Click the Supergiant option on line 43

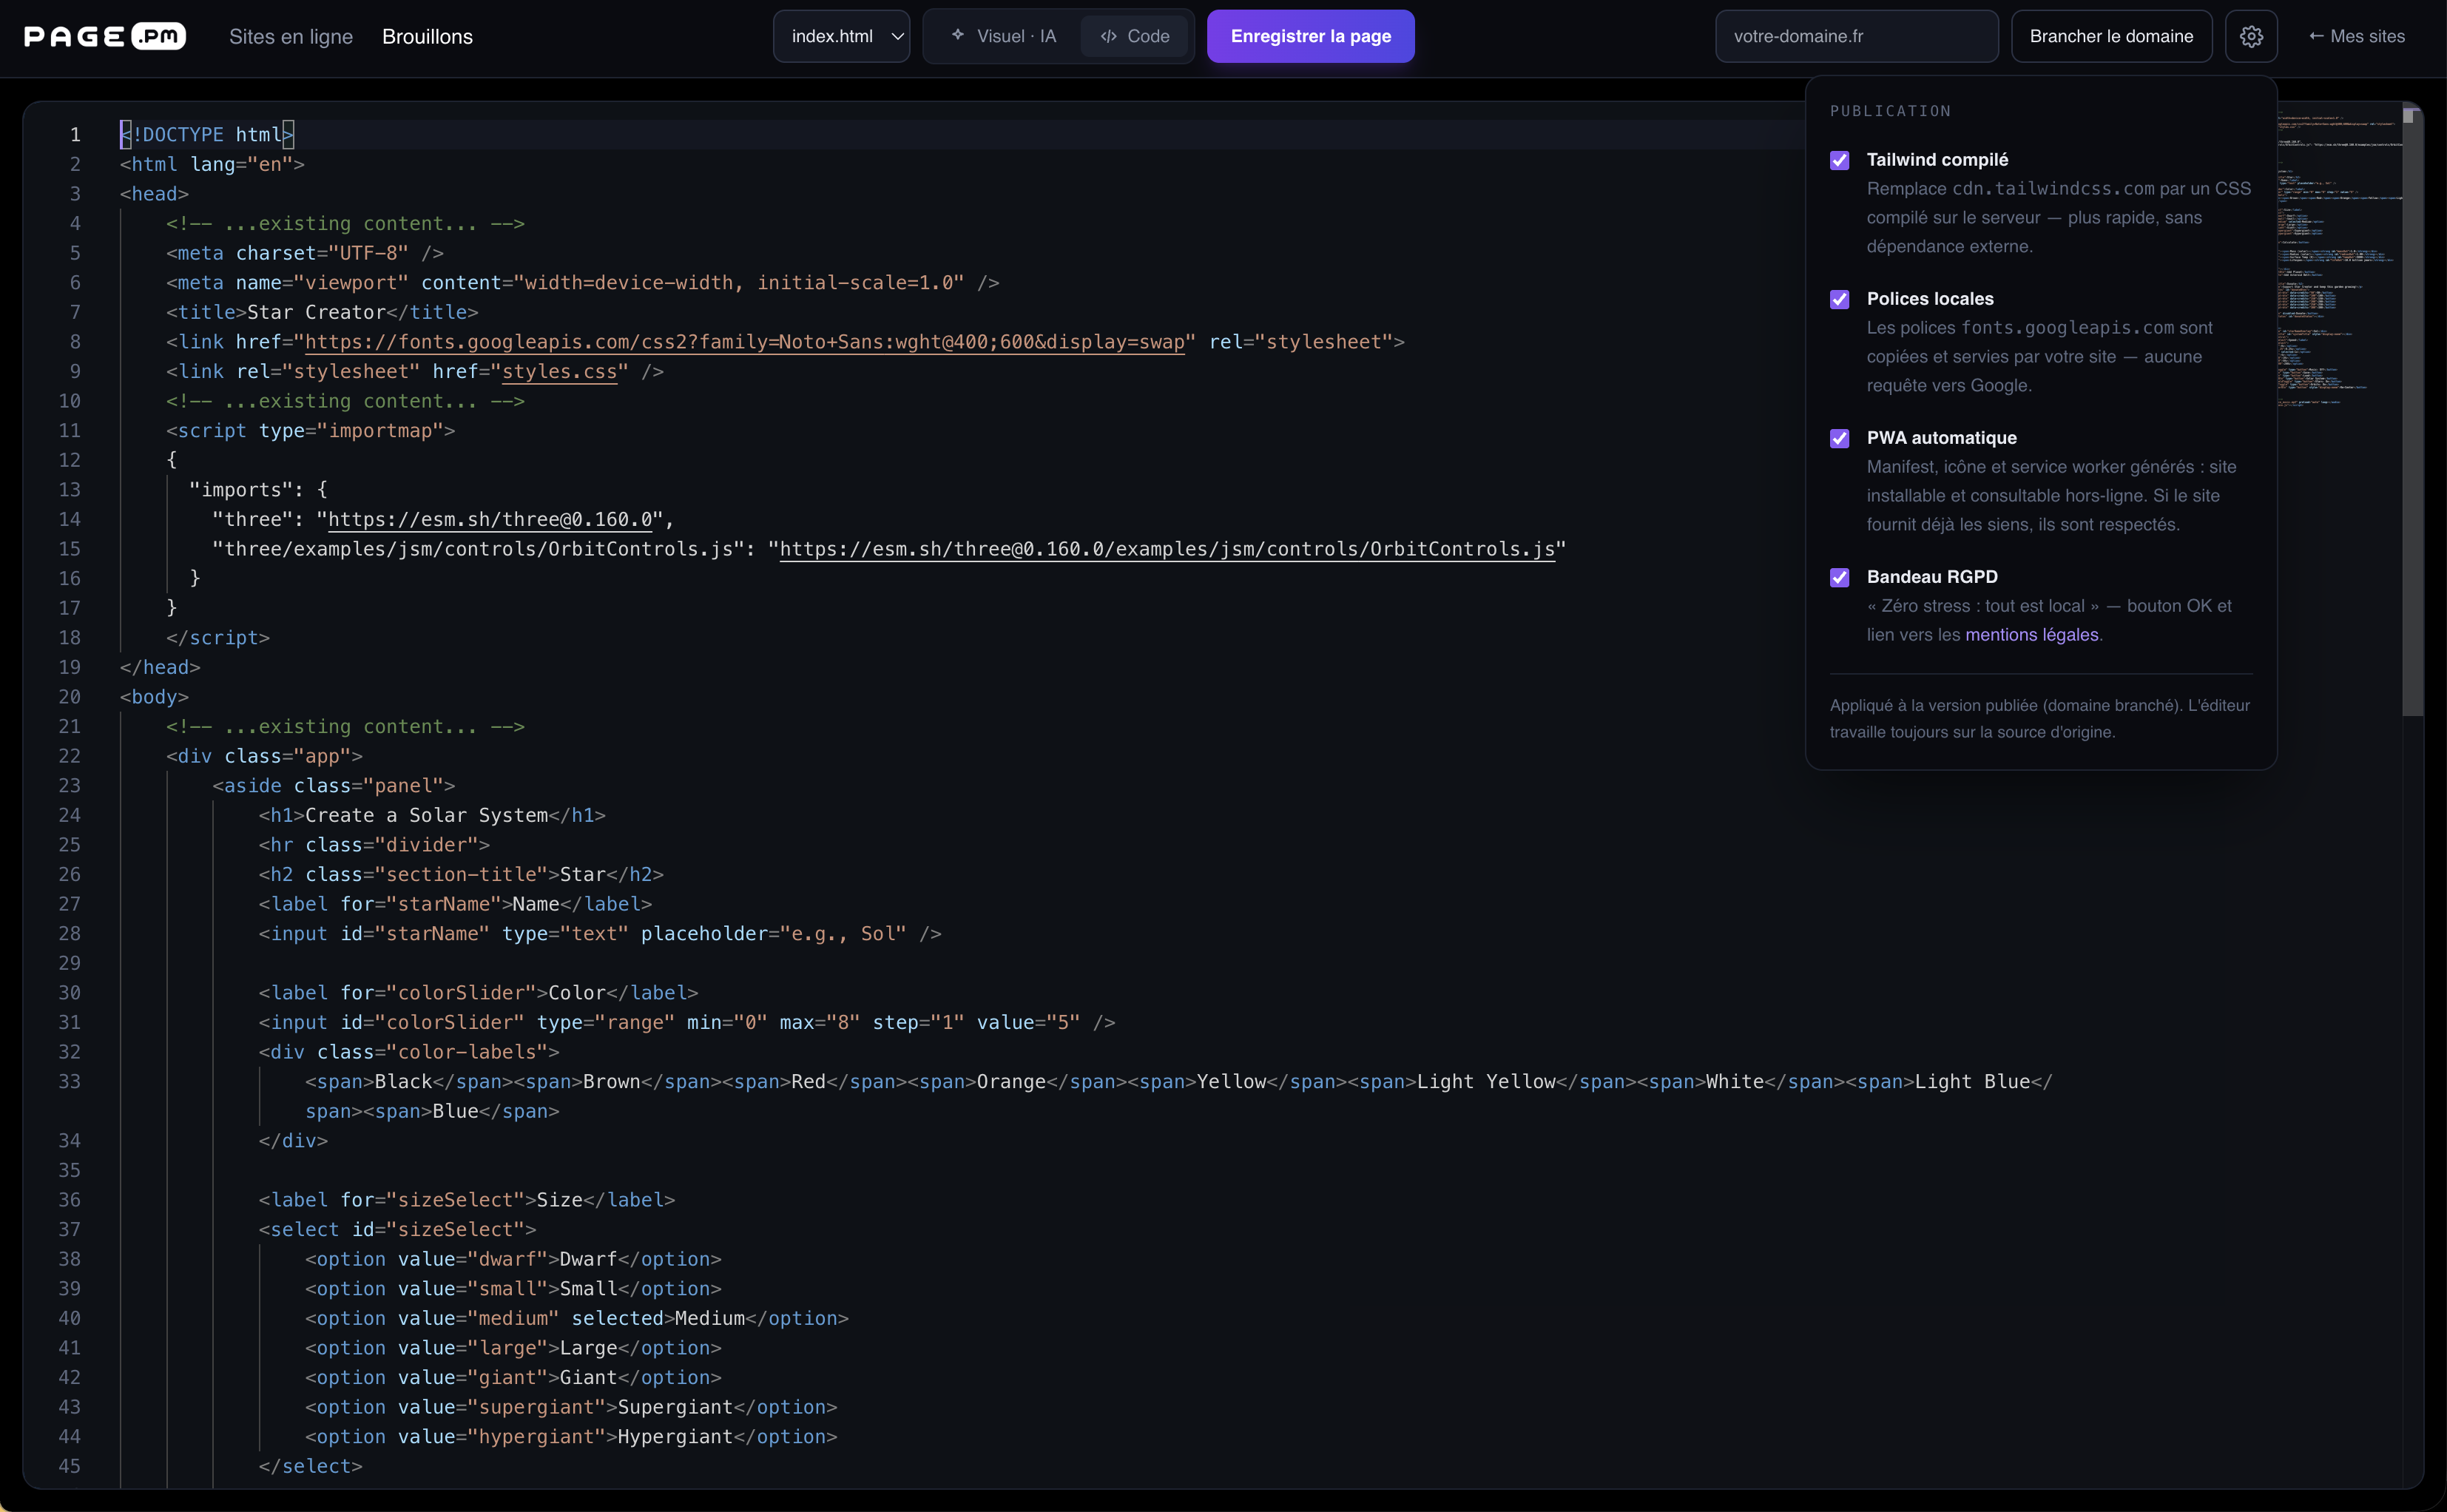[571, 1407]
